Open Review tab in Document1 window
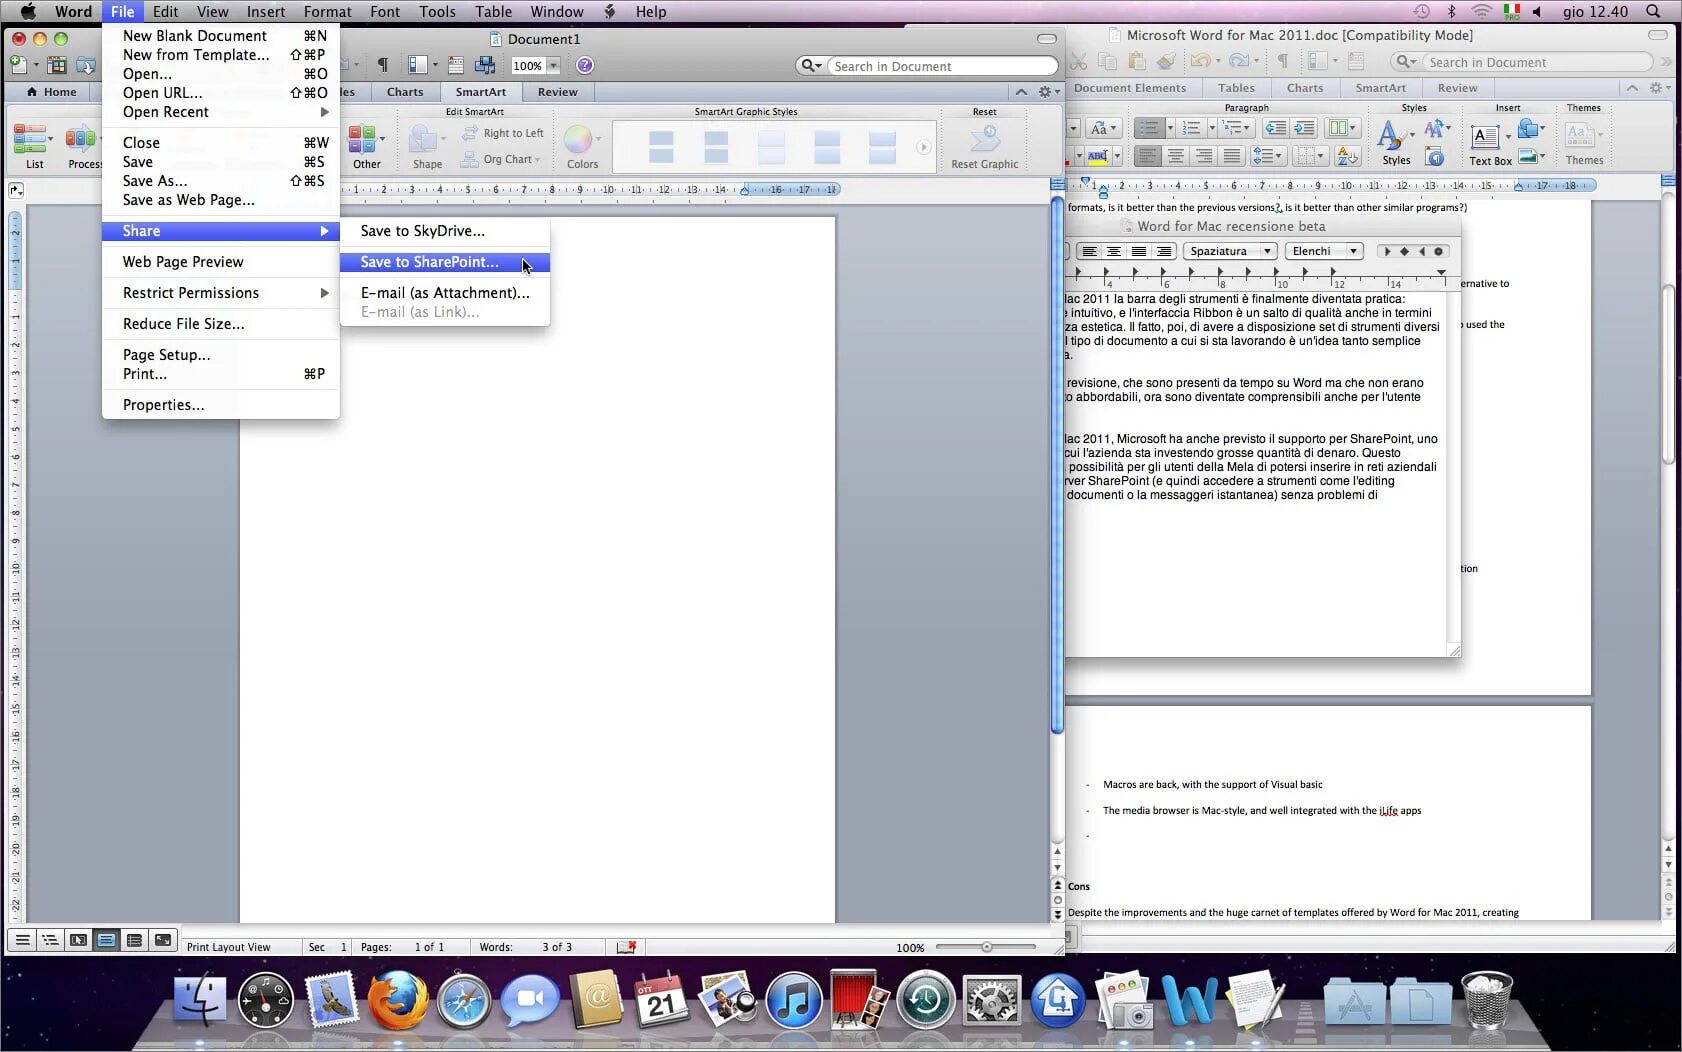The width and height of the screenshot is (1682, 1052). 557,92
